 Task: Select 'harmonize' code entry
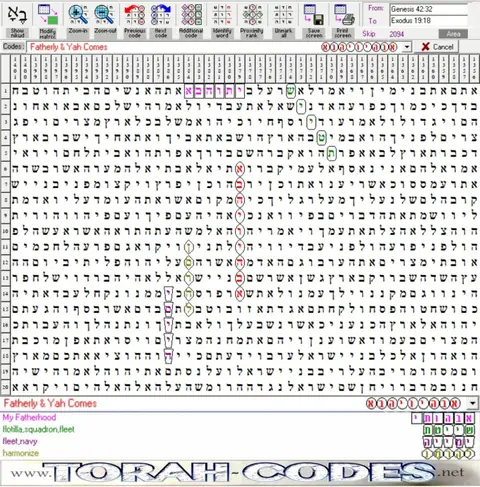coord(21,453)
